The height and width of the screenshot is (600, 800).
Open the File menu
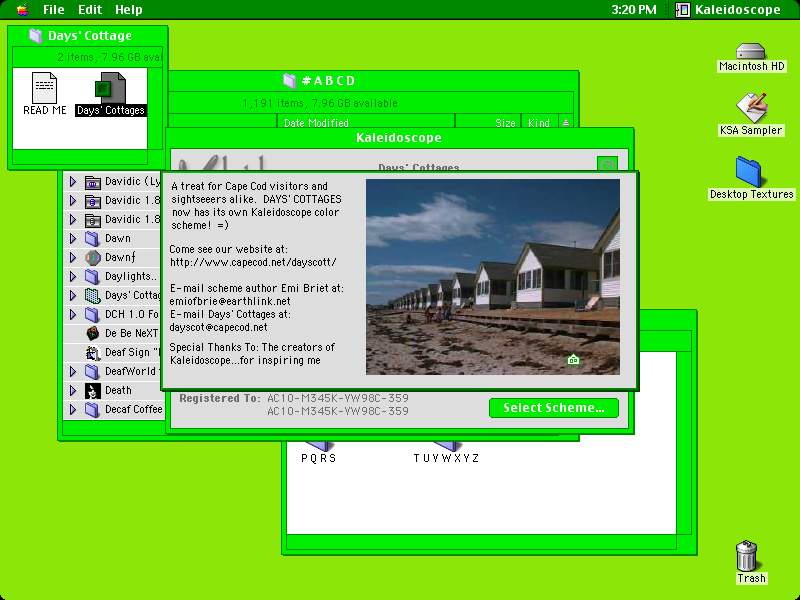(x=54, y=10)
